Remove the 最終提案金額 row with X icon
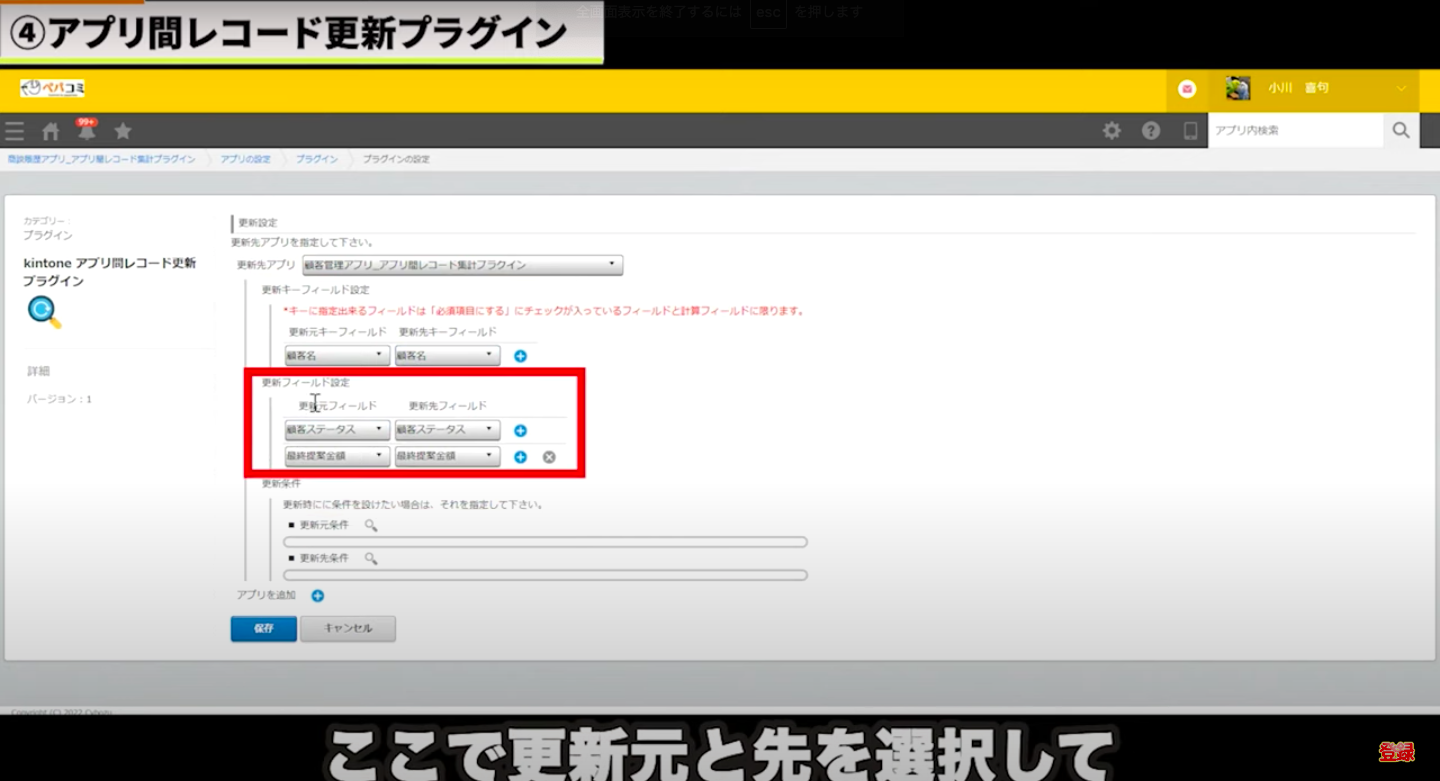This screenshot has width=1440, height=781. (x=549, y=457)
